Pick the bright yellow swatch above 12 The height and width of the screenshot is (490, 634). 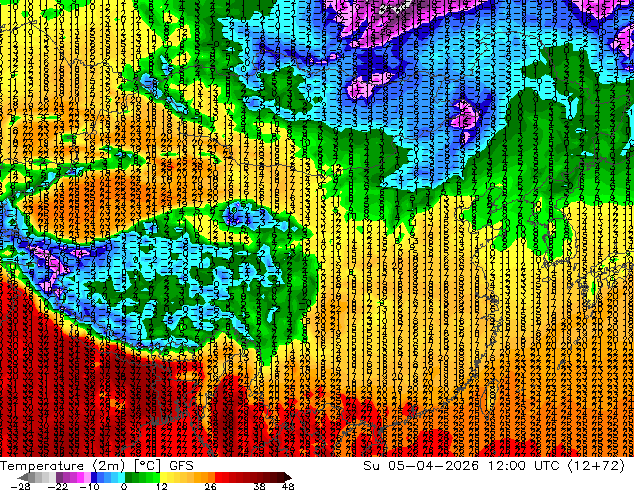click(163, 477)
